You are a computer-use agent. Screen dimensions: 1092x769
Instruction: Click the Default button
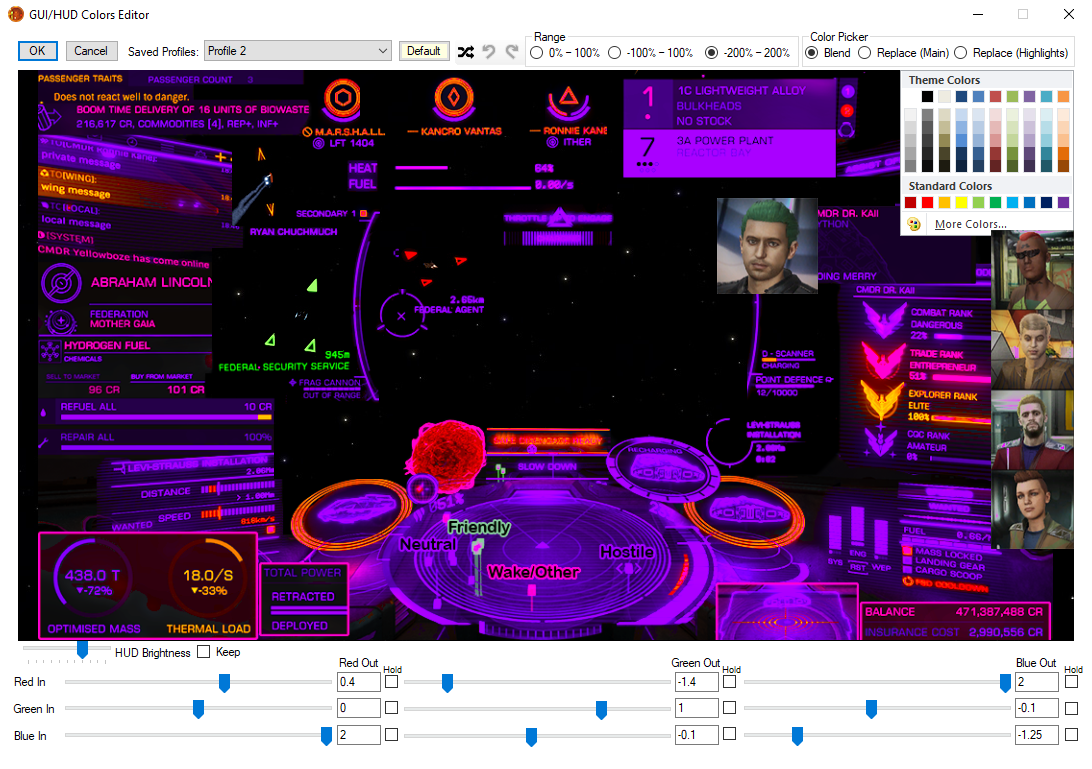423,51
